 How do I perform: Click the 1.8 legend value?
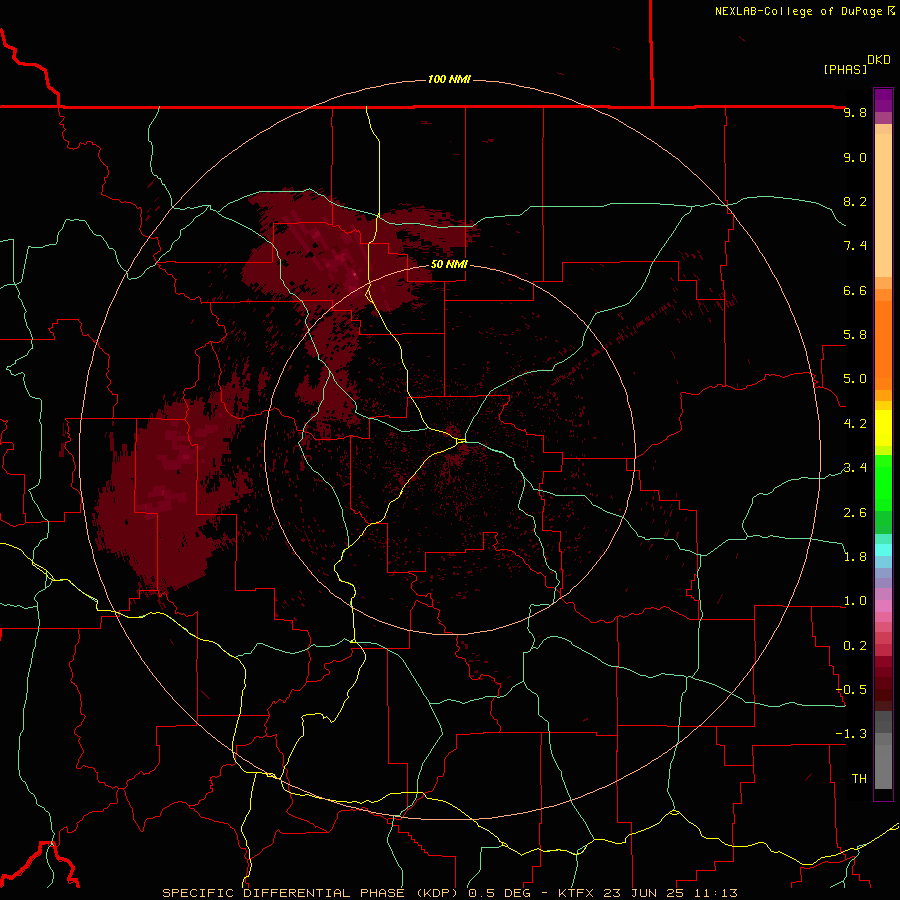coord(855,557)
